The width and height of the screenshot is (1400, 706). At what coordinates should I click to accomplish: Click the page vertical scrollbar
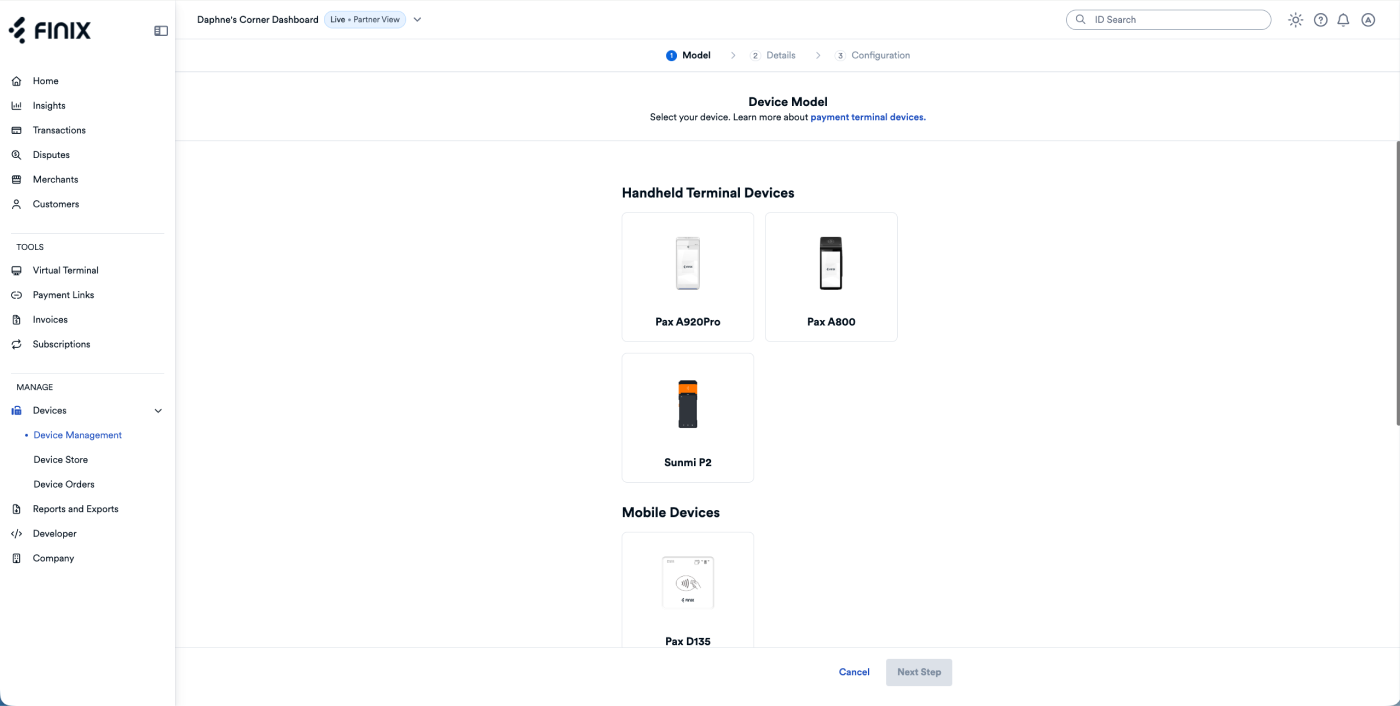click(1396, 283)
